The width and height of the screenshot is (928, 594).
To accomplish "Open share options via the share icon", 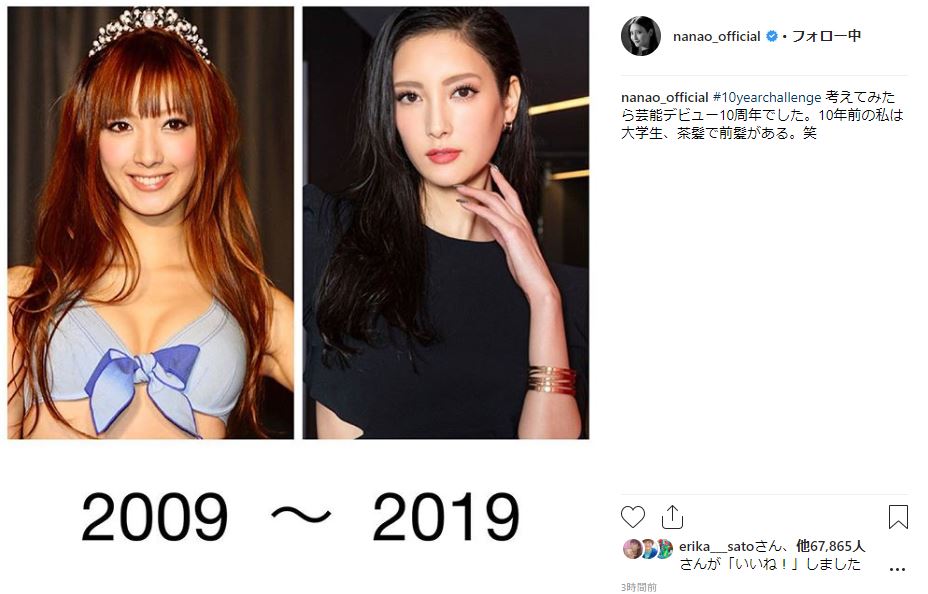I will [672, 516].
